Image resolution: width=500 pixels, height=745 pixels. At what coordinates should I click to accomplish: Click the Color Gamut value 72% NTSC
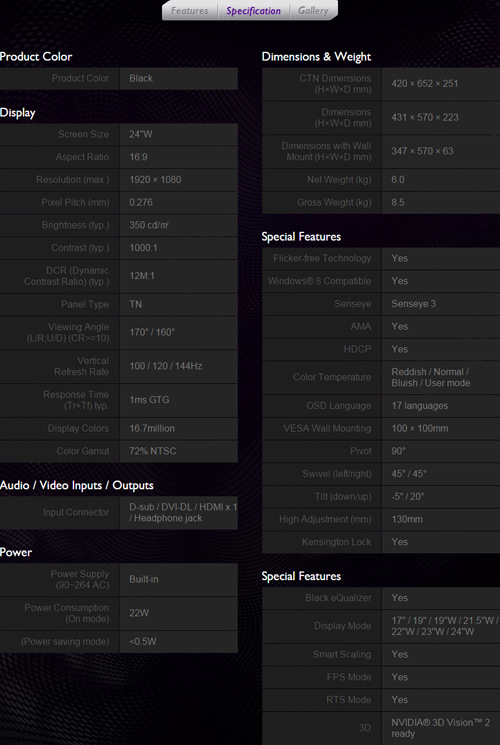[x=153, y=451]
